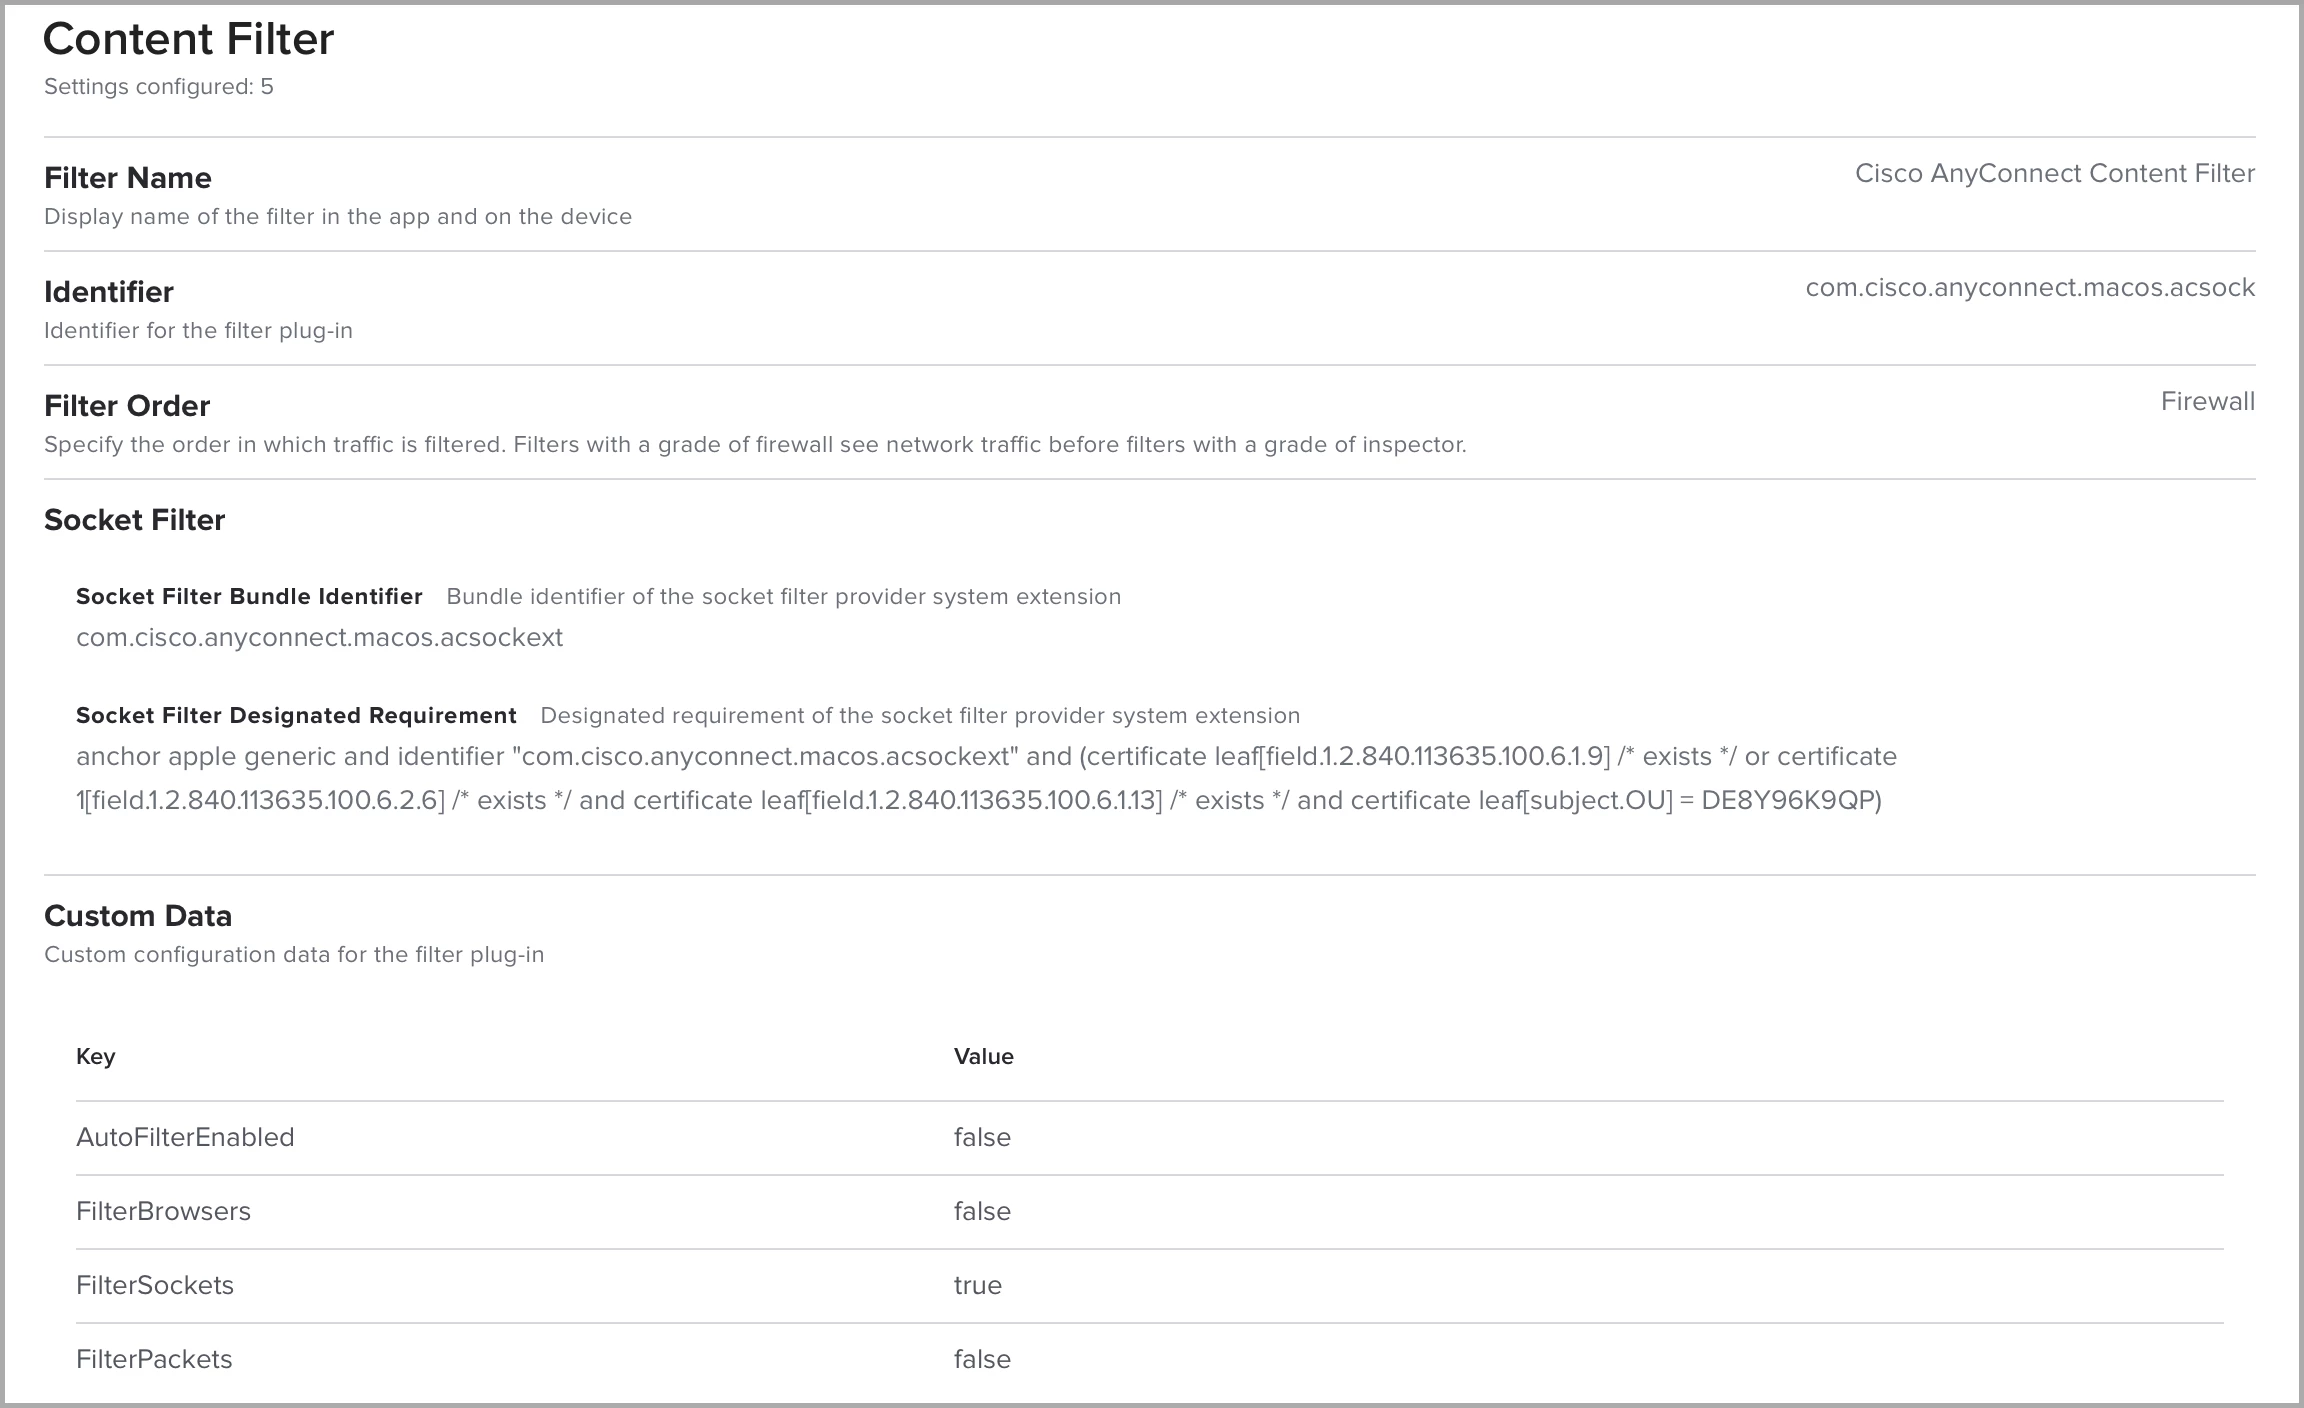Click the Custom Data section heading
The width and height of the screenshot is (2304, 1408).
click(x=138, y=916)
